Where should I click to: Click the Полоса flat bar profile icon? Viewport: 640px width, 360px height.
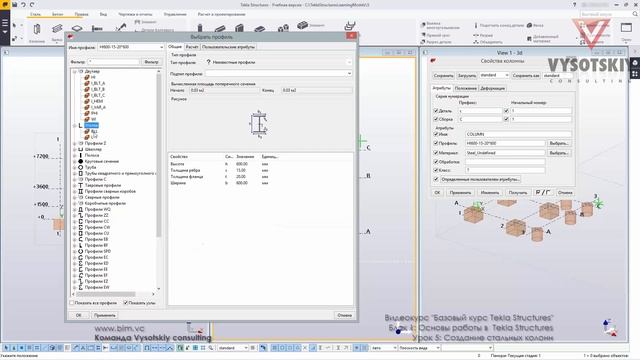[81, 155]
